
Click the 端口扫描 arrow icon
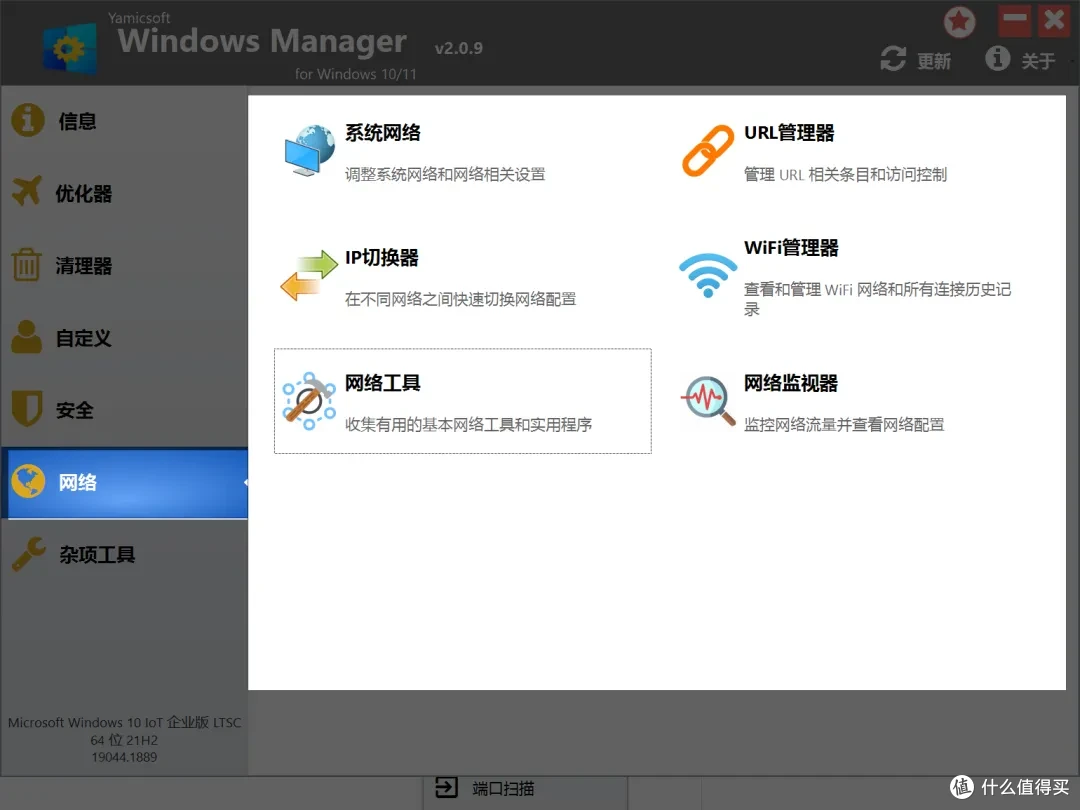click(446, 787)
